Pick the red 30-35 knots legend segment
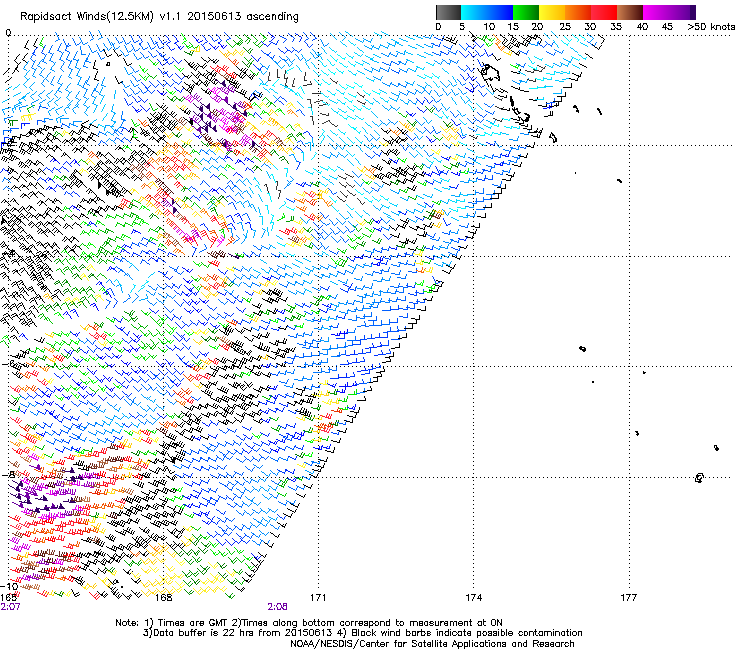The image size is (740, 650). (x=604, y=12)
